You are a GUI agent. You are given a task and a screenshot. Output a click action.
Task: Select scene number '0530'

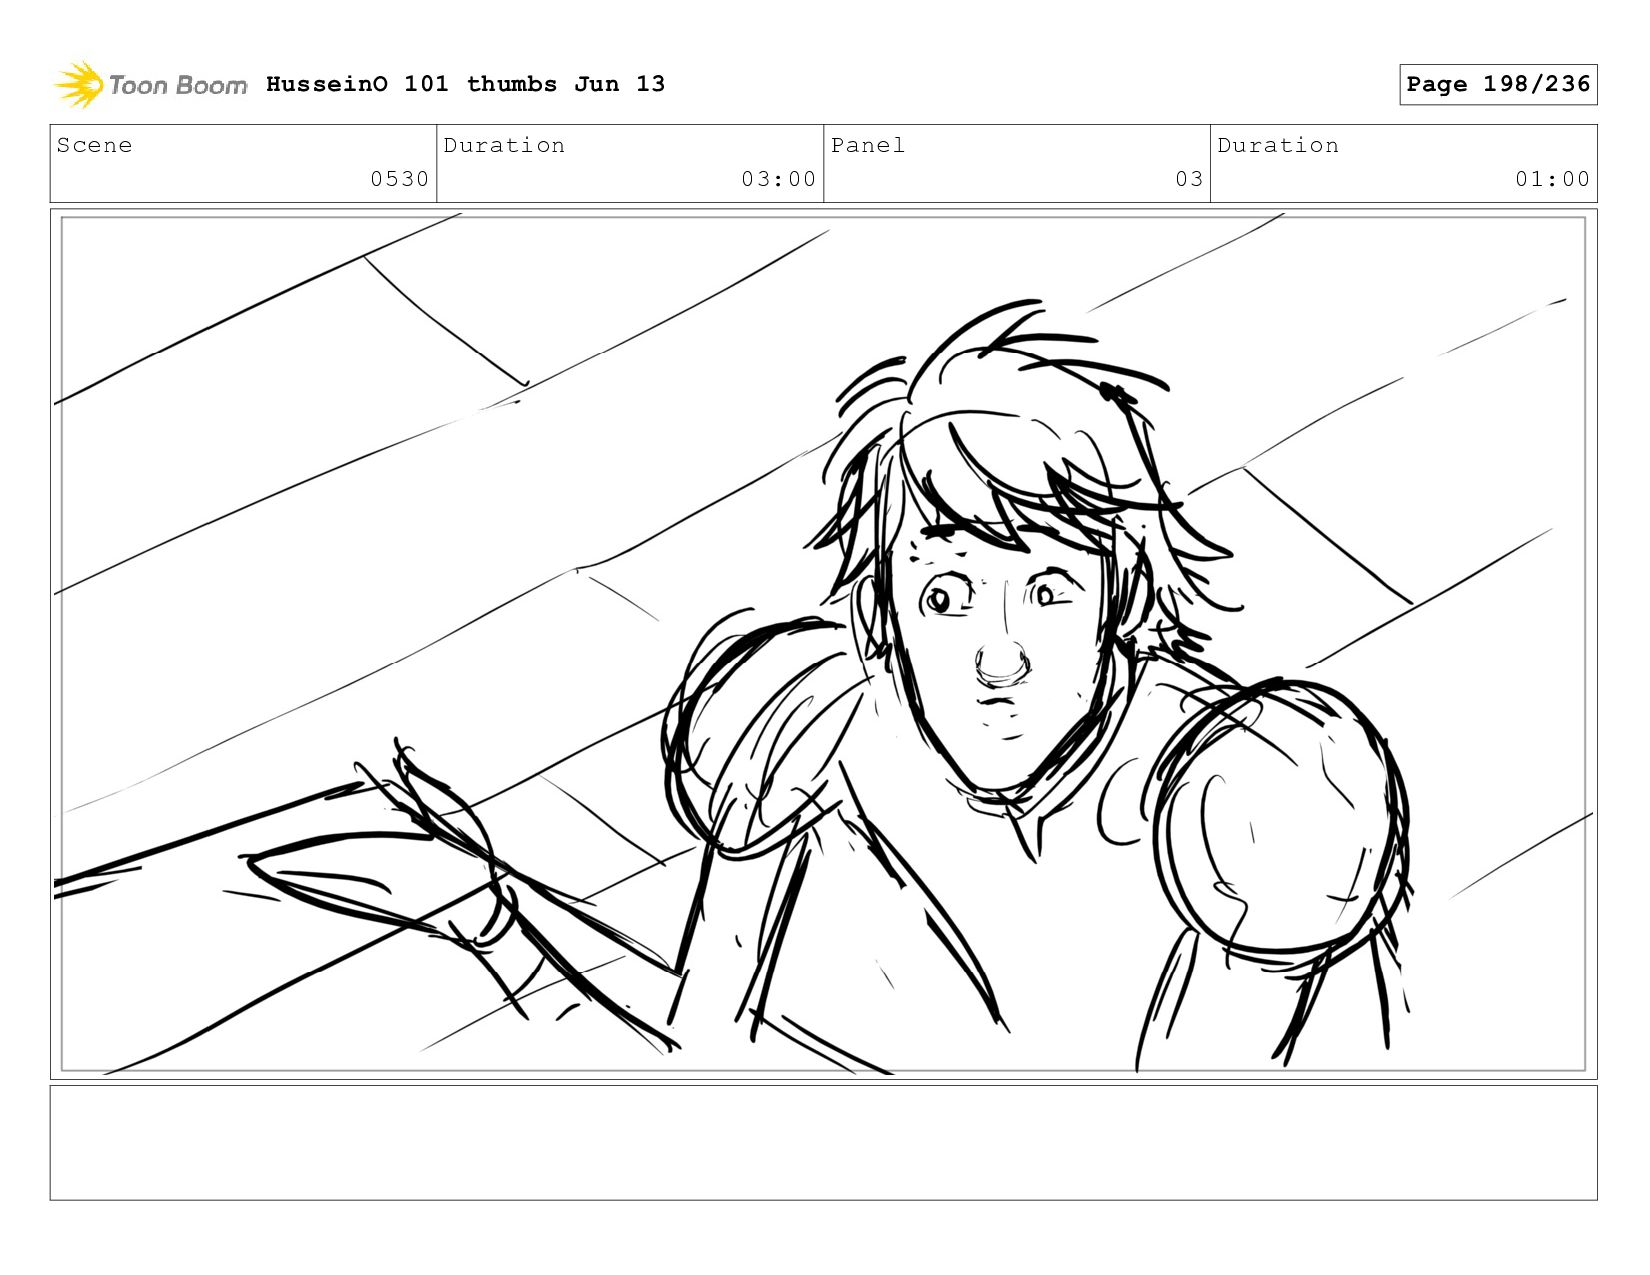coord(399,179)
